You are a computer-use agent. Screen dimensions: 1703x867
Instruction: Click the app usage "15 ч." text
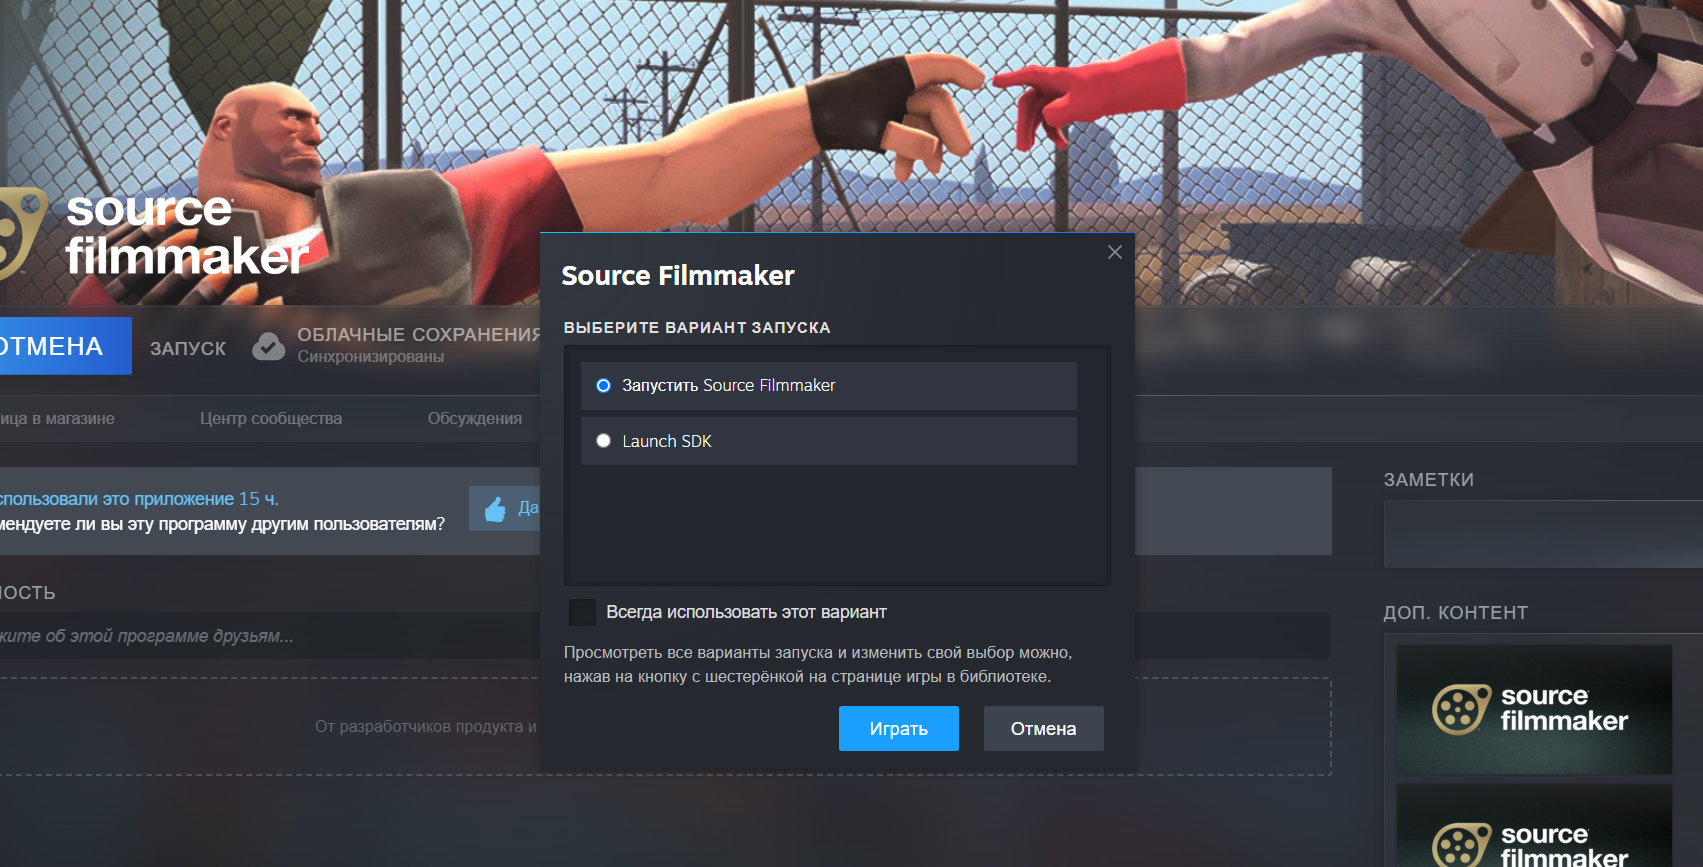[258, 499]
